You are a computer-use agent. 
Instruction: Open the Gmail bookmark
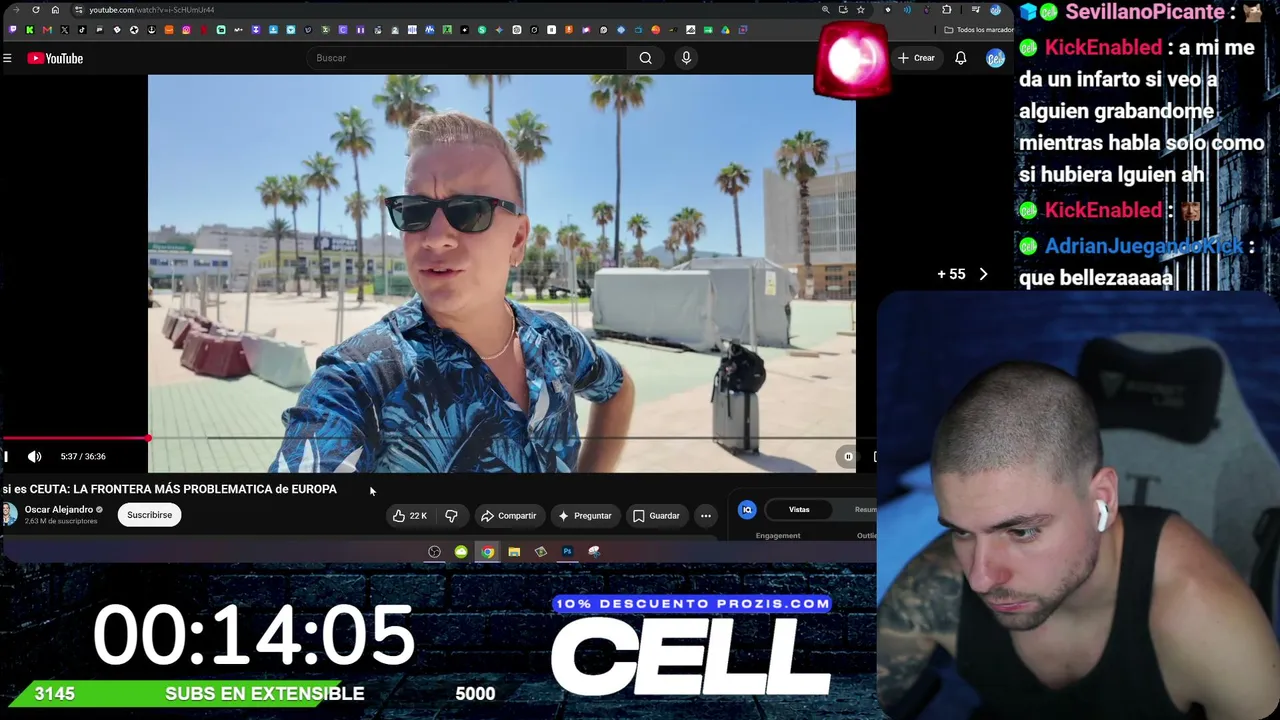click(47, 30)
